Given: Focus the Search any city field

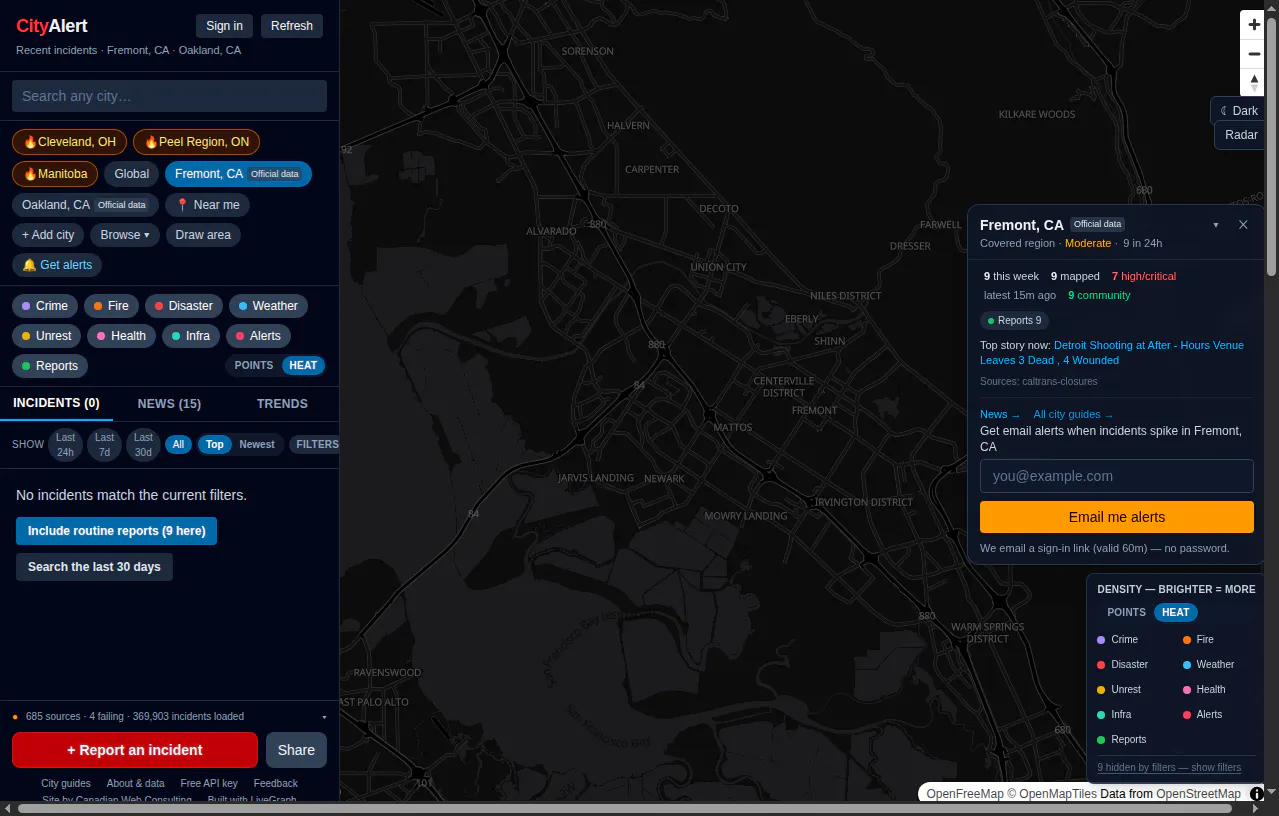Looking at the screenshot, I should point(169,96).
